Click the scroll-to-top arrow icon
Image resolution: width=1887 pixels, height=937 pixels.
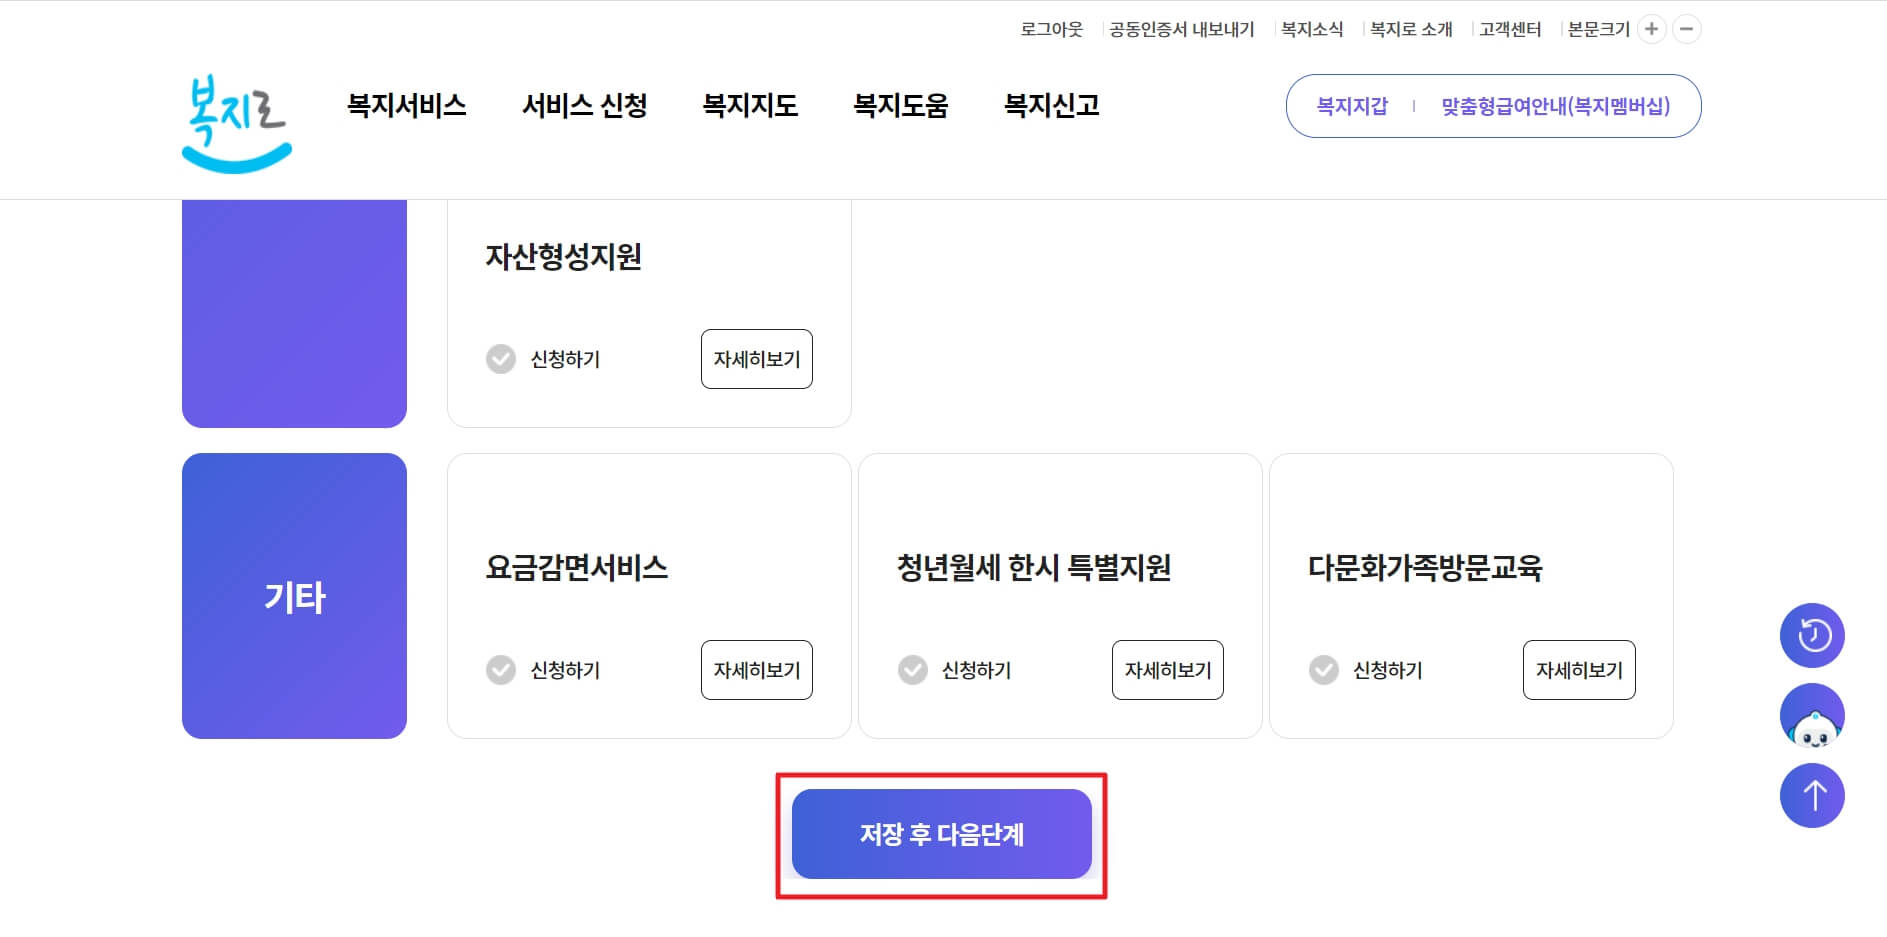[1812, 796]
